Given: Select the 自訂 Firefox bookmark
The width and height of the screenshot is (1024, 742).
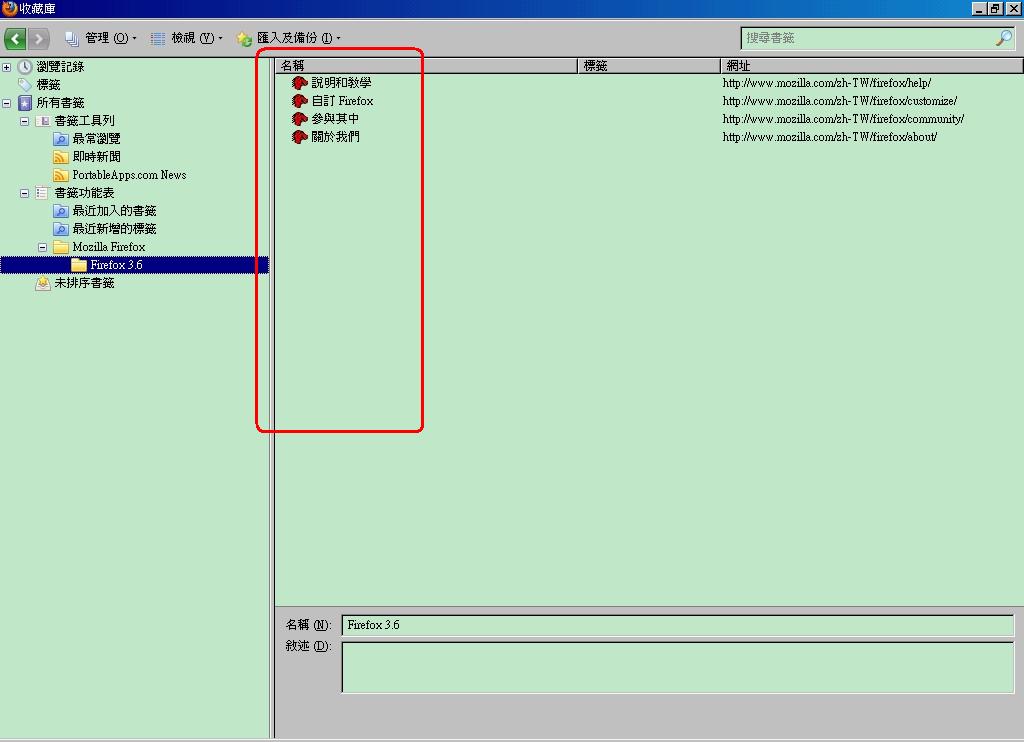Looking at the screenshot, I should pos(342,101).
